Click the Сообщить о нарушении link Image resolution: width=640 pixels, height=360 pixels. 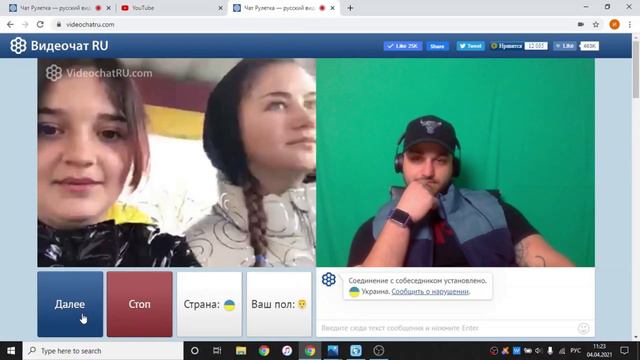click(x=430, y=291)
